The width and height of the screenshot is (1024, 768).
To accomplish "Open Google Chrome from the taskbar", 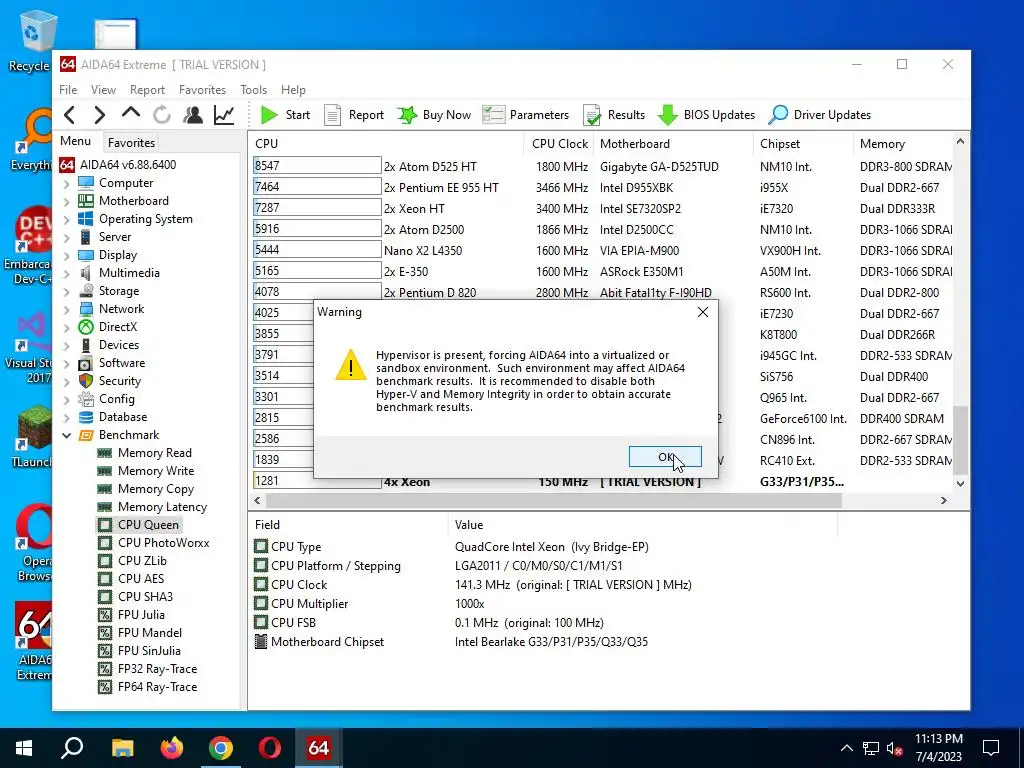I will point(221,748).
